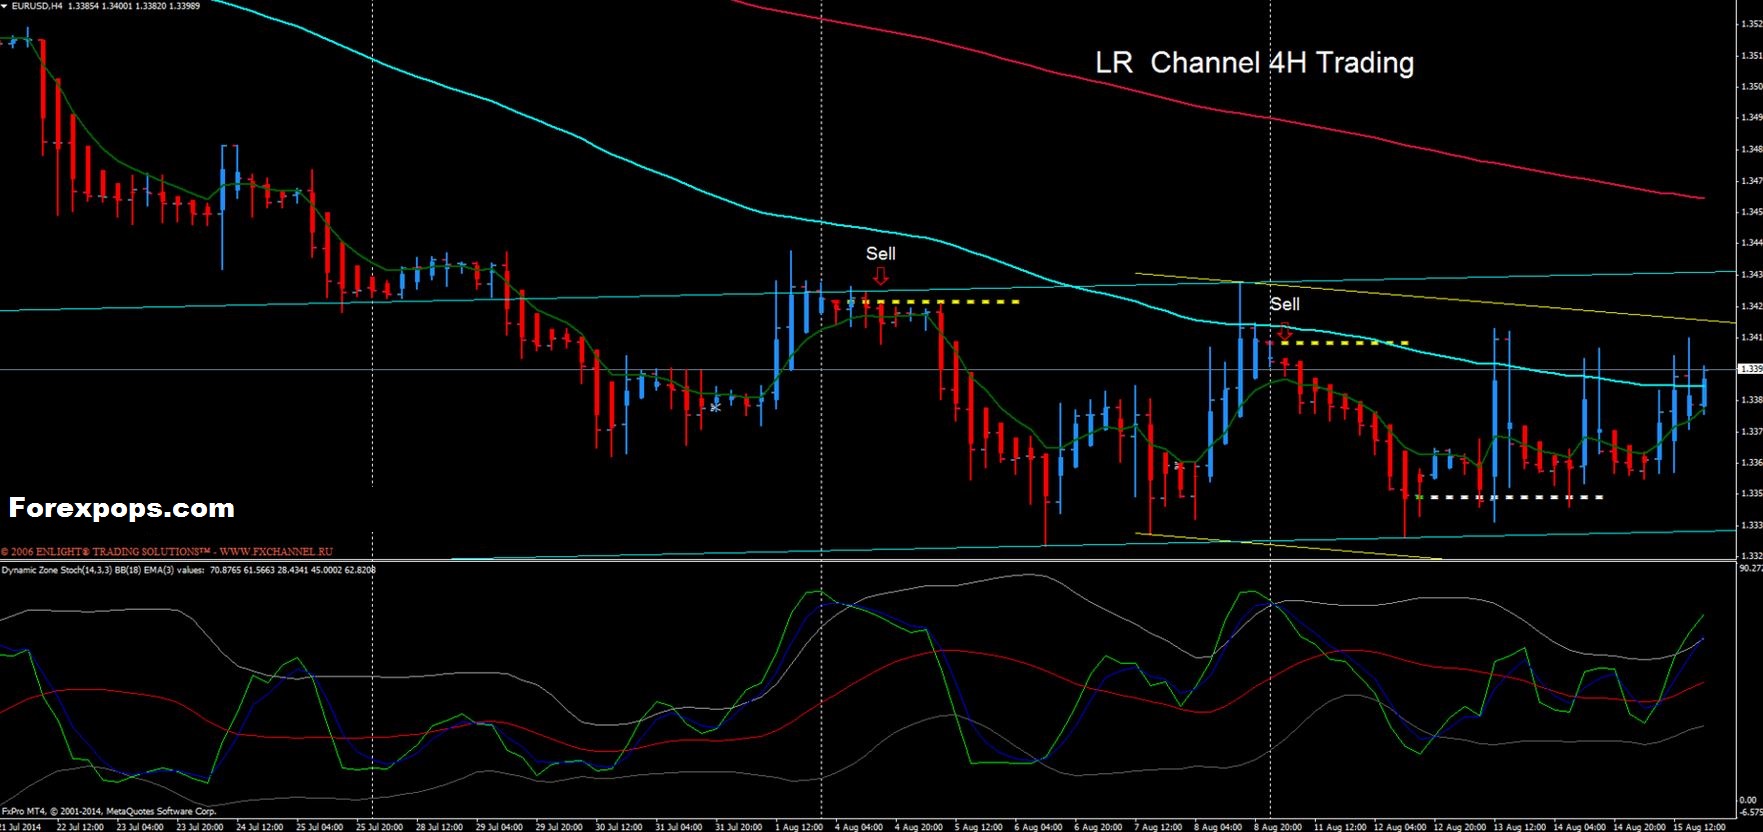Click the 1.352 price scale label
This screenshot has height=832, width=1763.
pos(1751,24)
